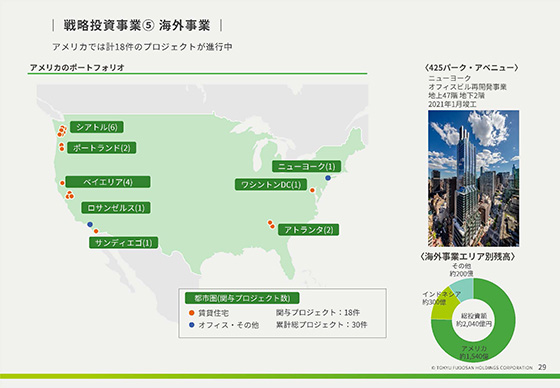Click the Portland orange marker pair
This screenshot has width=560, height=388.
click(x=61, y=147)
